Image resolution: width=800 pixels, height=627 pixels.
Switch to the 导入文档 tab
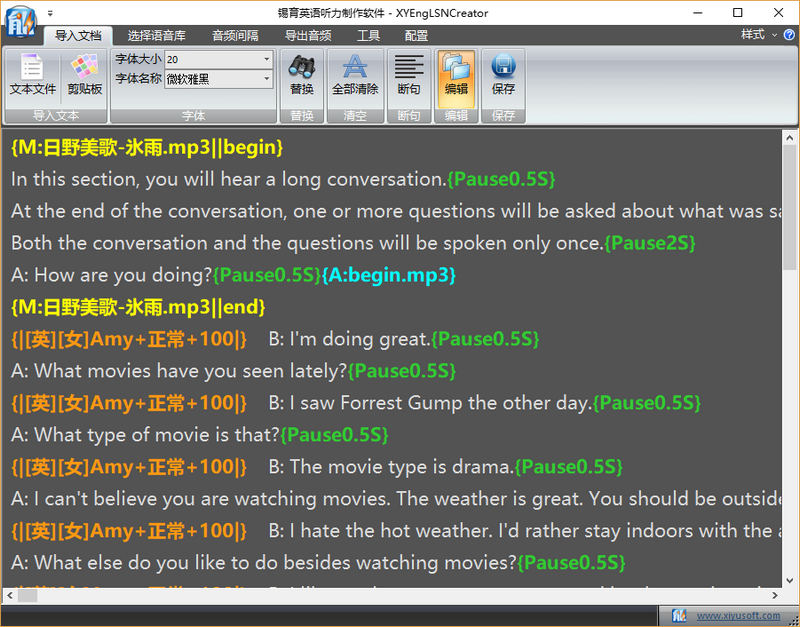coord(78,36)
